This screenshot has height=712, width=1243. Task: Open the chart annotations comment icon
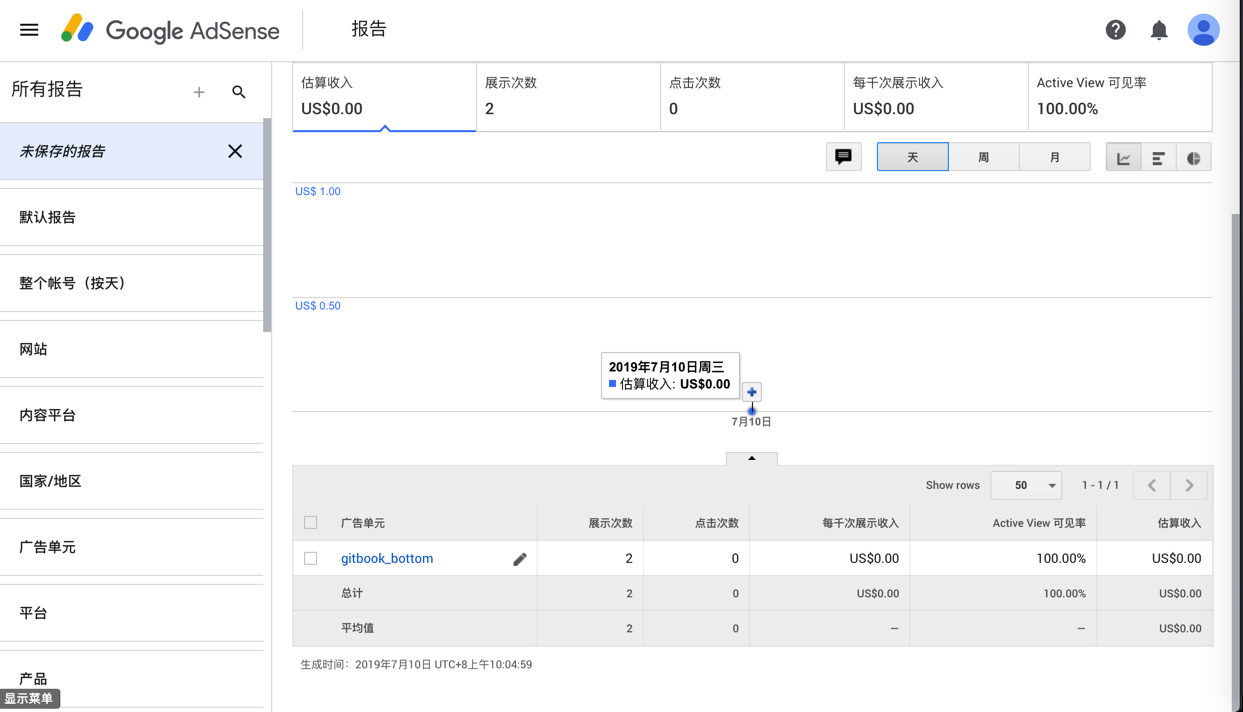coord(843,157)
